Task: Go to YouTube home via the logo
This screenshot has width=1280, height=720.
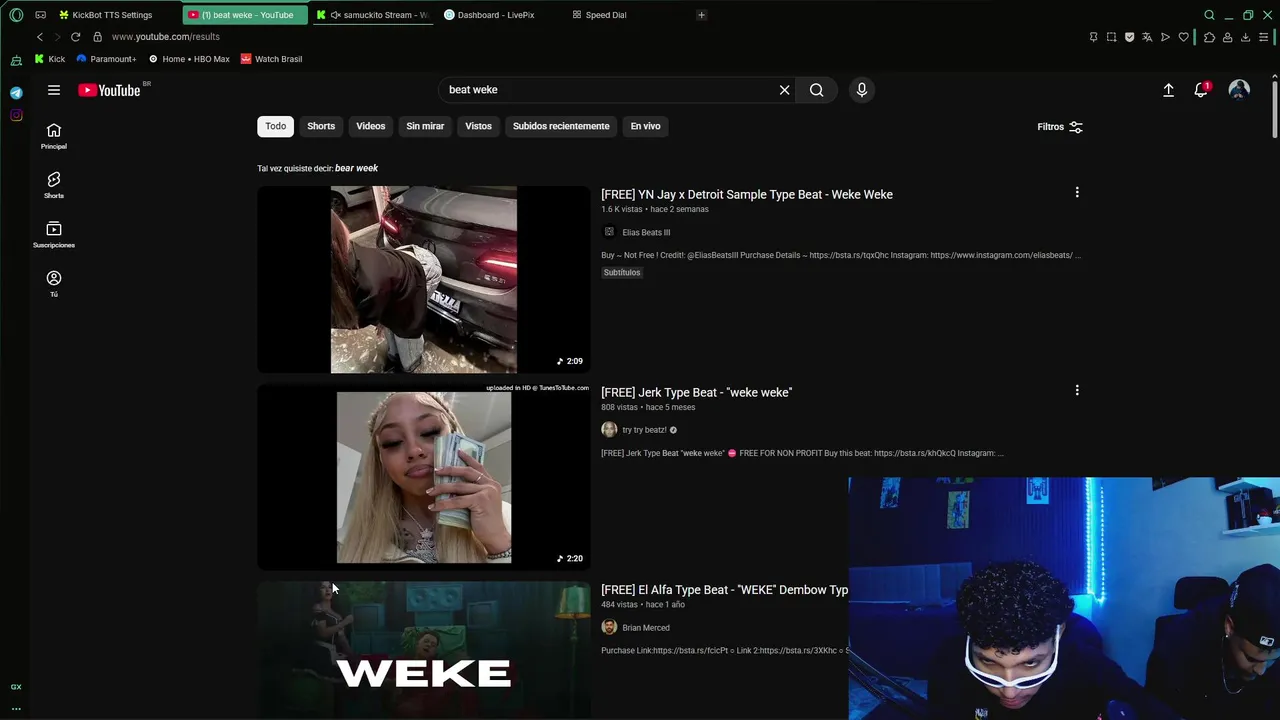Action: 110,90
